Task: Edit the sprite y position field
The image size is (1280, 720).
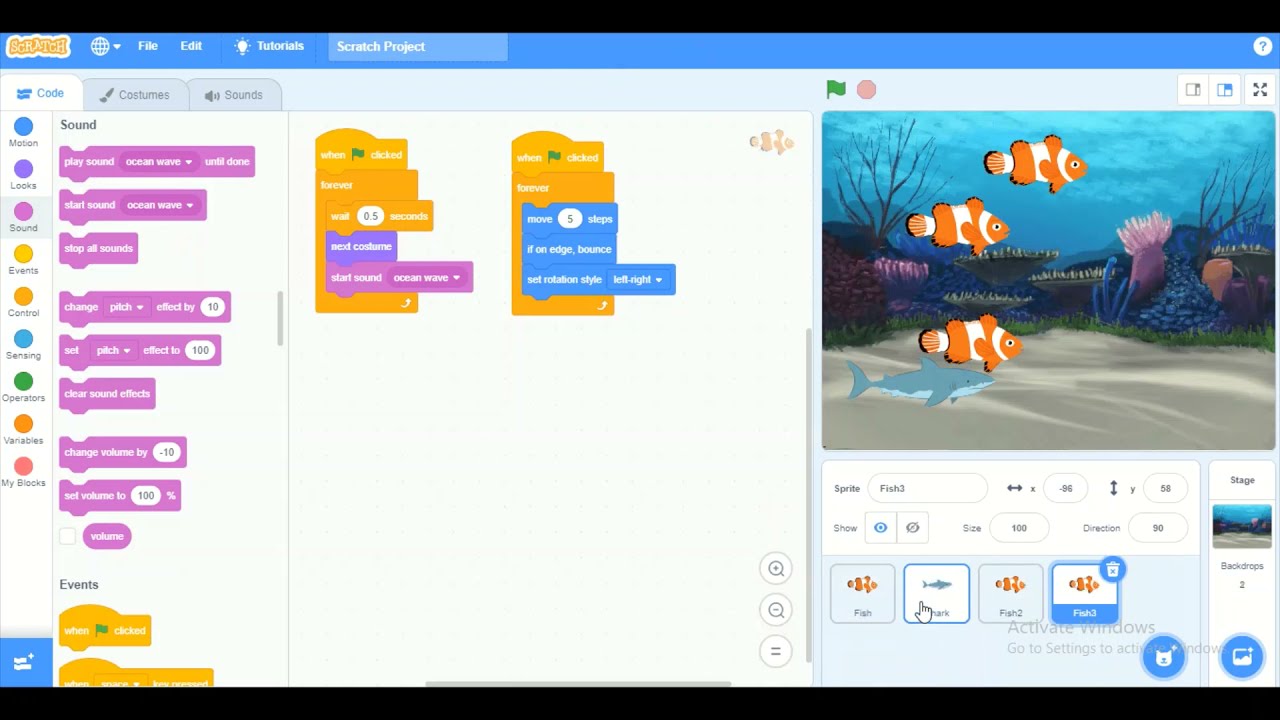Action: [x=1165, y=488]
